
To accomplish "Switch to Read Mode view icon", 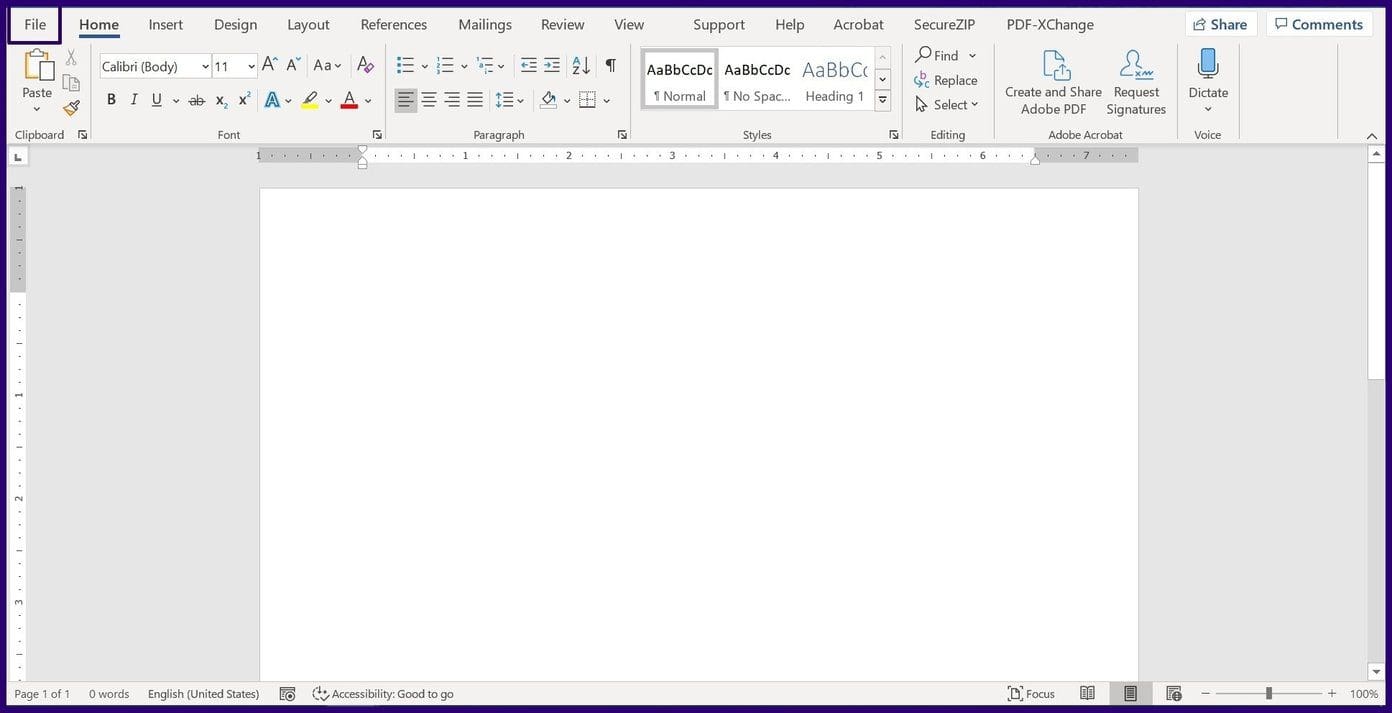I will [1087, 694].
